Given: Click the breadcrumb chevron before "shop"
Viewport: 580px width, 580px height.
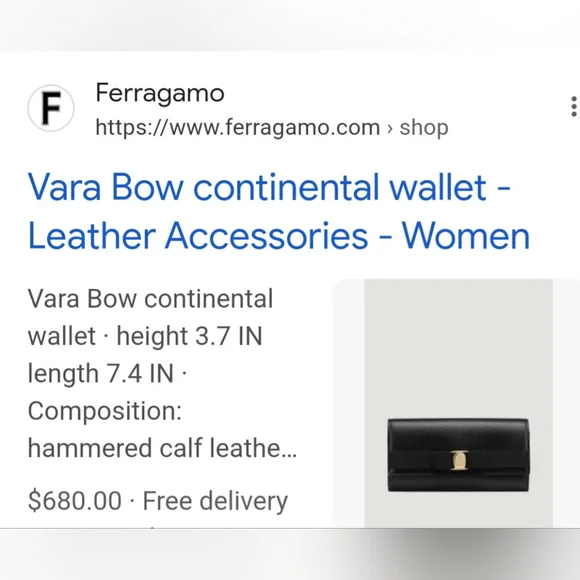Looking at the screenshot, I should (x=390, y=128).
